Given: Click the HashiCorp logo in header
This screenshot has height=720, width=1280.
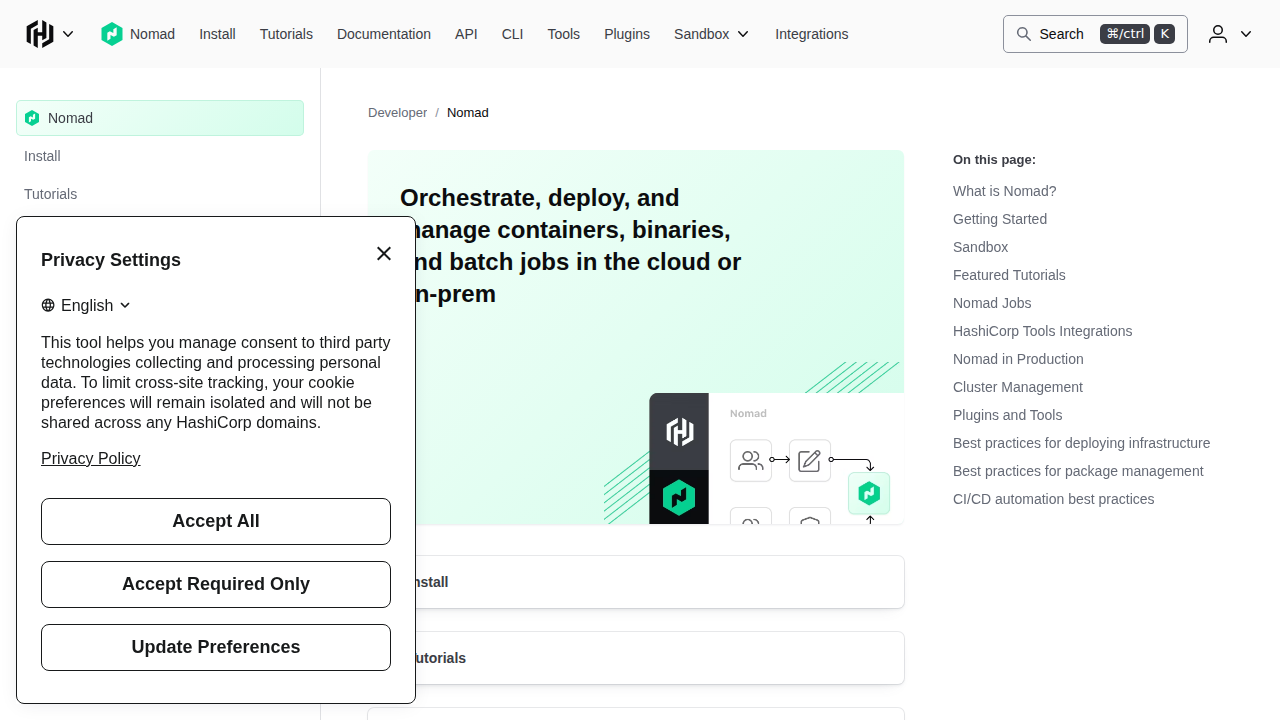Looking at the screenshot, I should click(40, 34).
